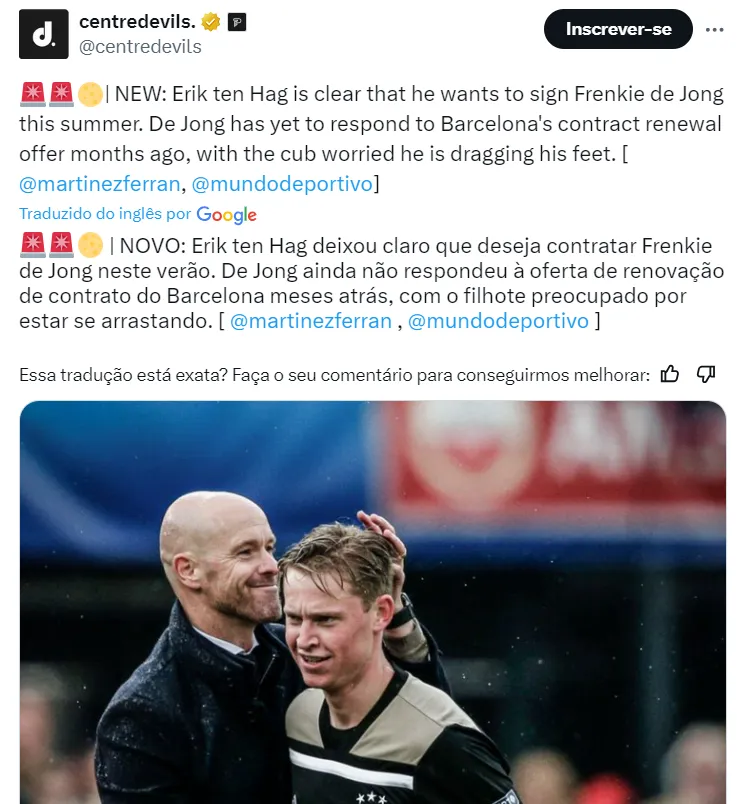Click the centredevils profile avatar

coord(44,34)
